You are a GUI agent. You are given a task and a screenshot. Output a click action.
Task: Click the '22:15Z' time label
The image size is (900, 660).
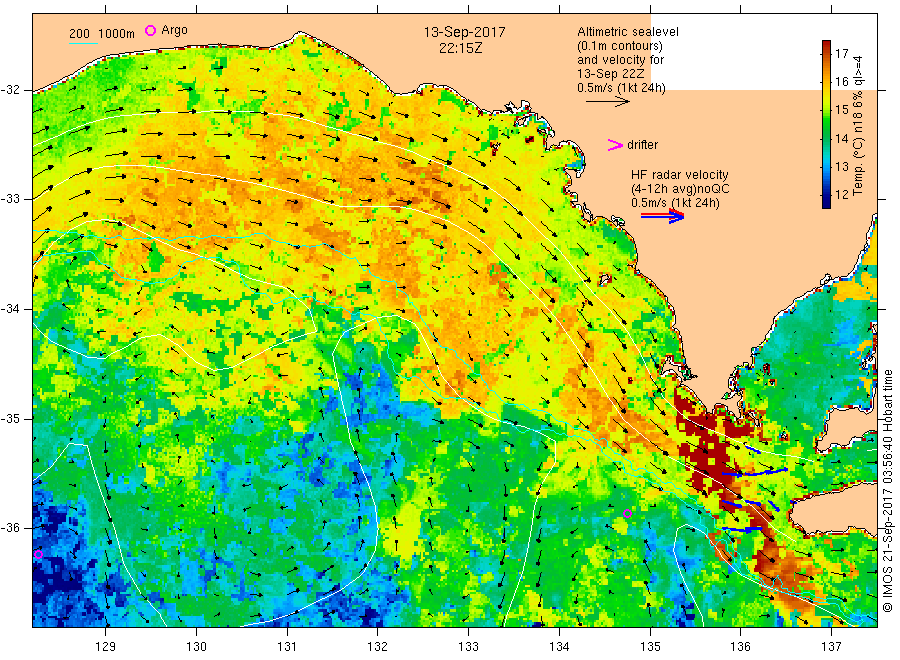coord(460,48)
